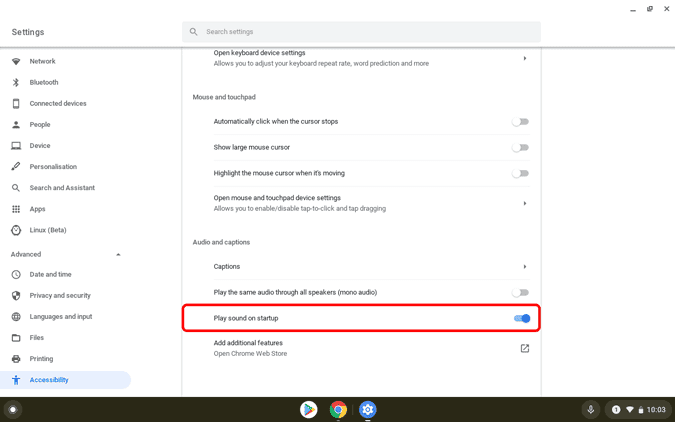Click Open mouse and touchpad device settings
The image size is (675, 422).
(277, 198)
